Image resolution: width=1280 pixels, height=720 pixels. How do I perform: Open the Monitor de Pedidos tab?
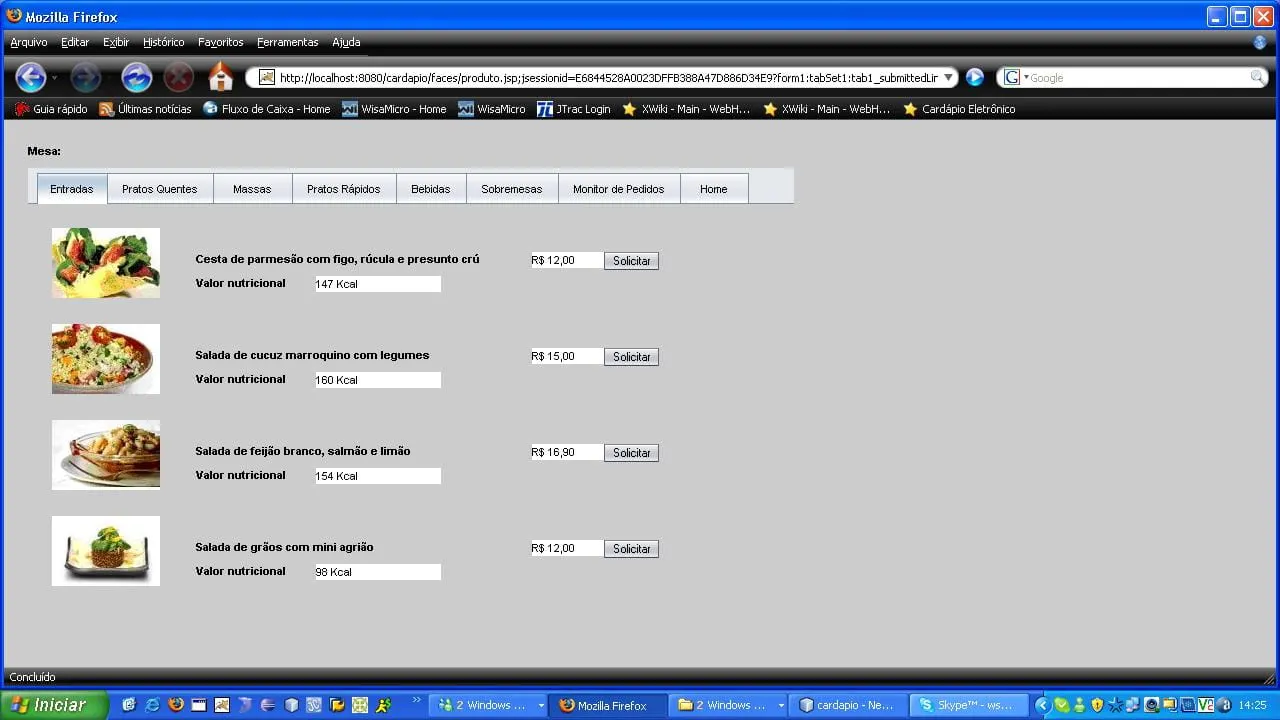tap(619, 189)
